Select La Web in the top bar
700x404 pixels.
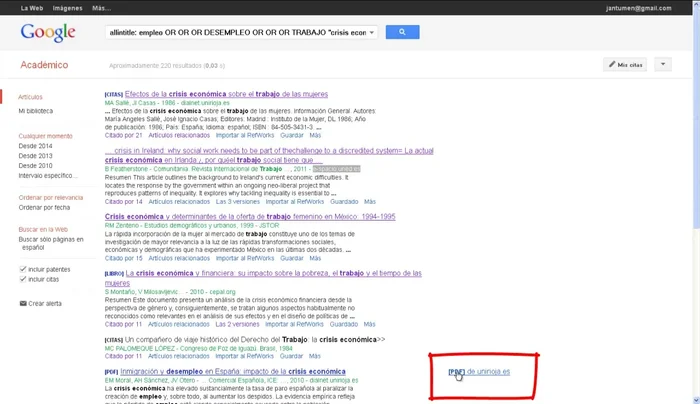(x=31, y=7)
